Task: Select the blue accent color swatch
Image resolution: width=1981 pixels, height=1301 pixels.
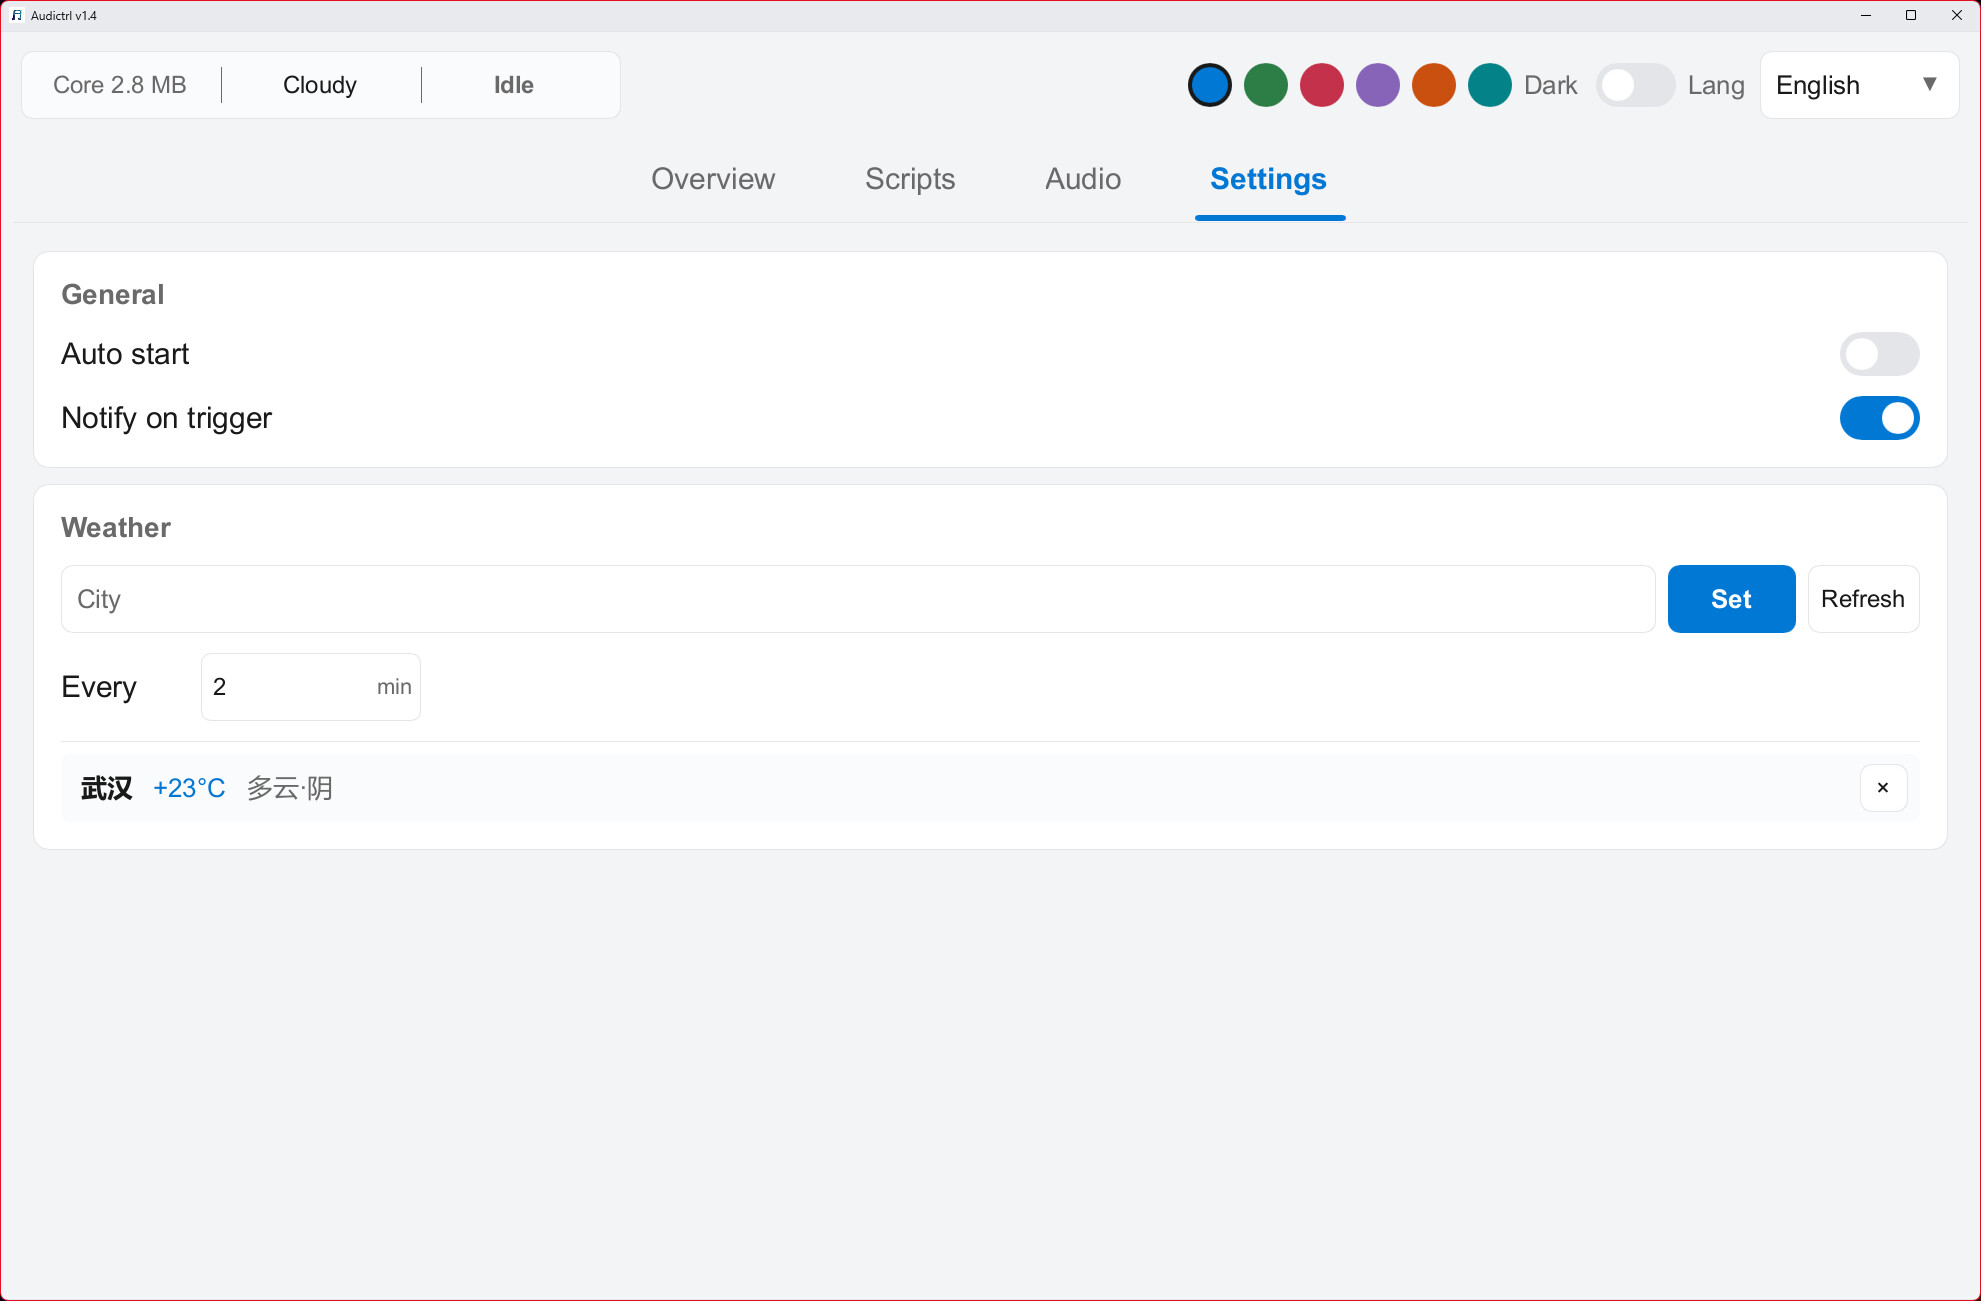Action: click(x=1209, y=85)
